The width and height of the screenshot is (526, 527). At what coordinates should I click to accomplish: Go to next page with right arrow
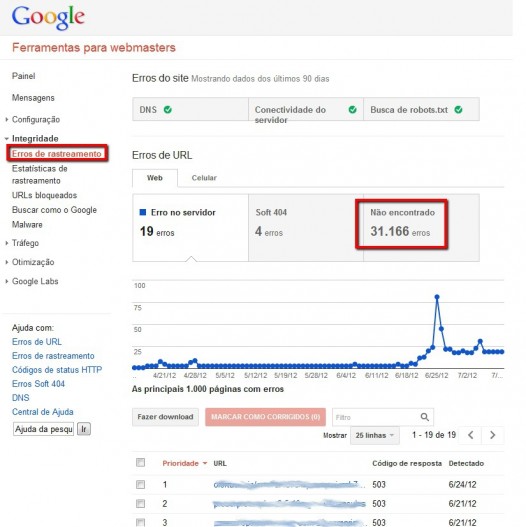click(492, 435)
